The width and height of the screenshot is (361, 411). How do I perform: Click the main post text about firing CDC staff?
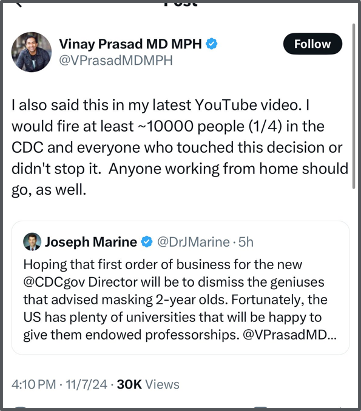(180, 147)
